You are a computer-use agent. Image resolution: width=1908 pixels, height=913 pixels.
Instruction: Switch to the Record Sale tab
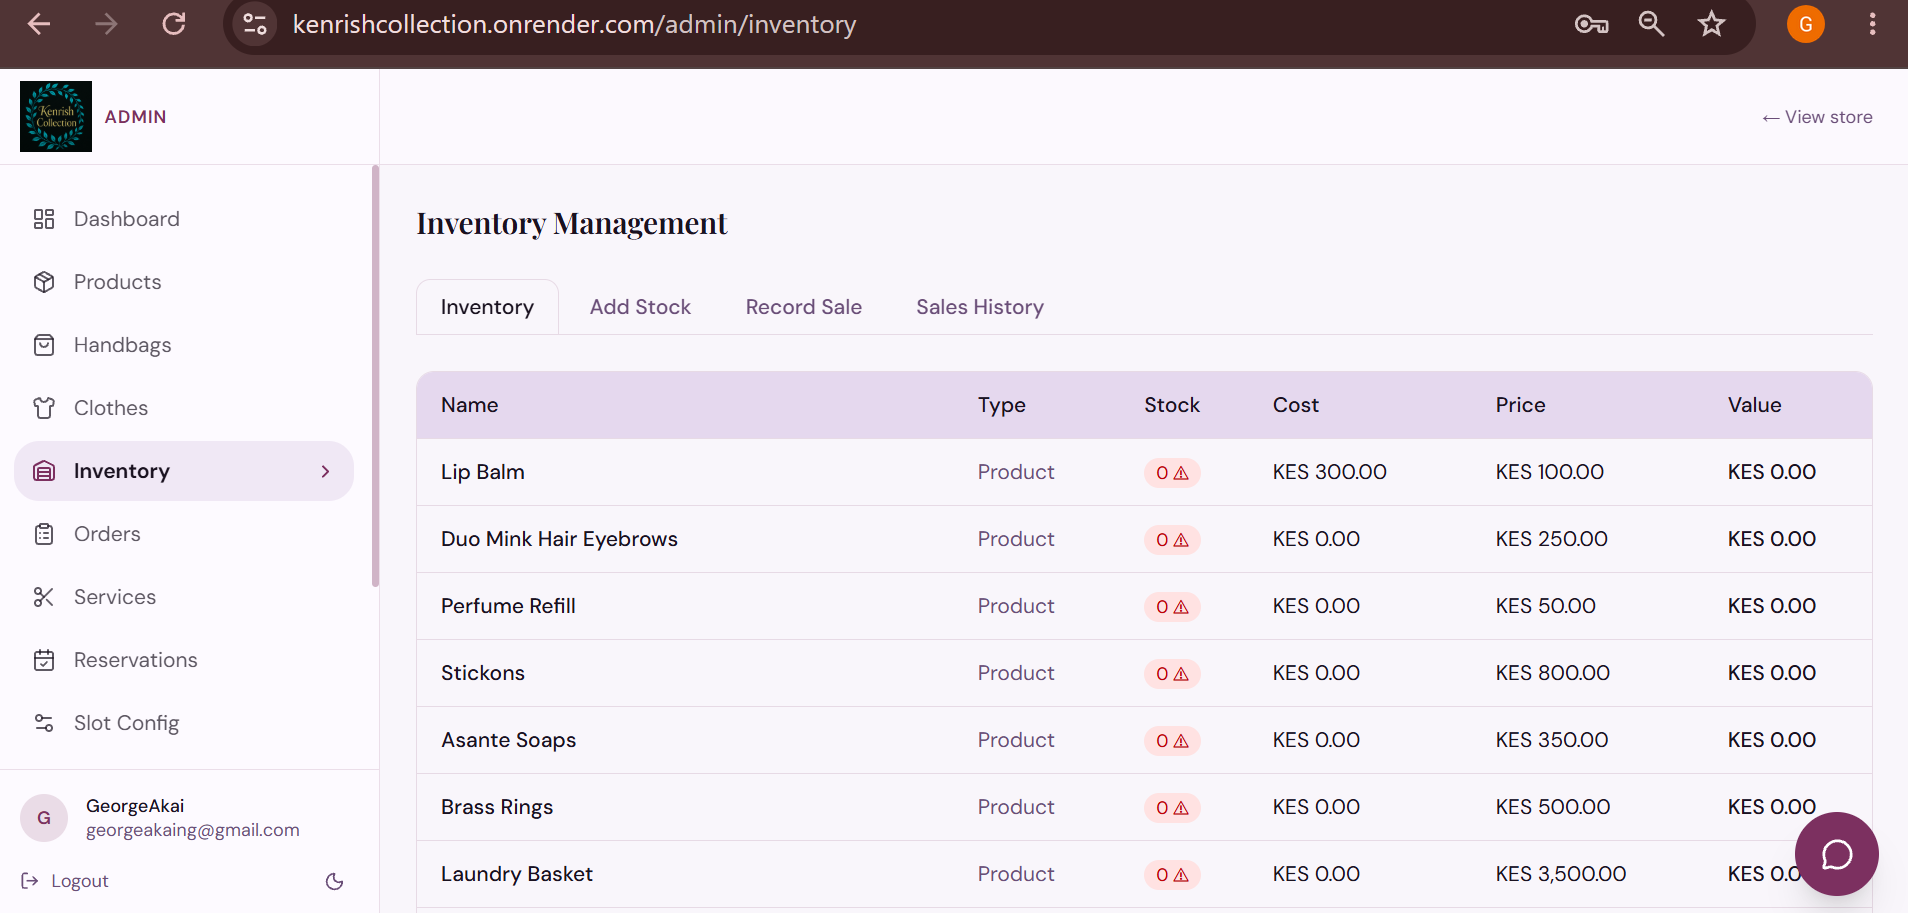pos(804,307)
